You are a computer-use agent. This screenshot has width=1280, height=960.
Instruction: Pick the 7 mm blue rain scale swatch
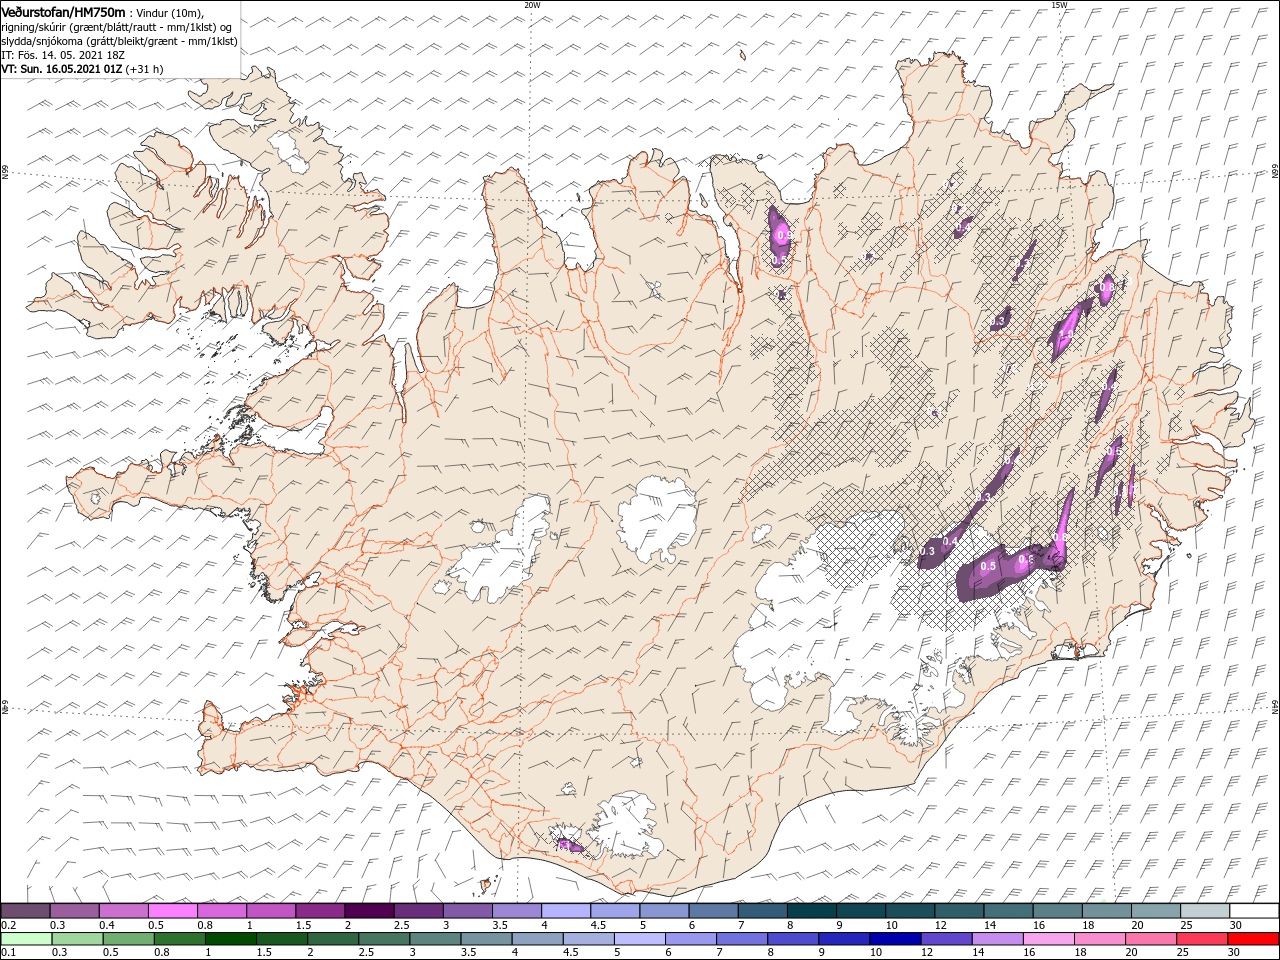[742, 939]
